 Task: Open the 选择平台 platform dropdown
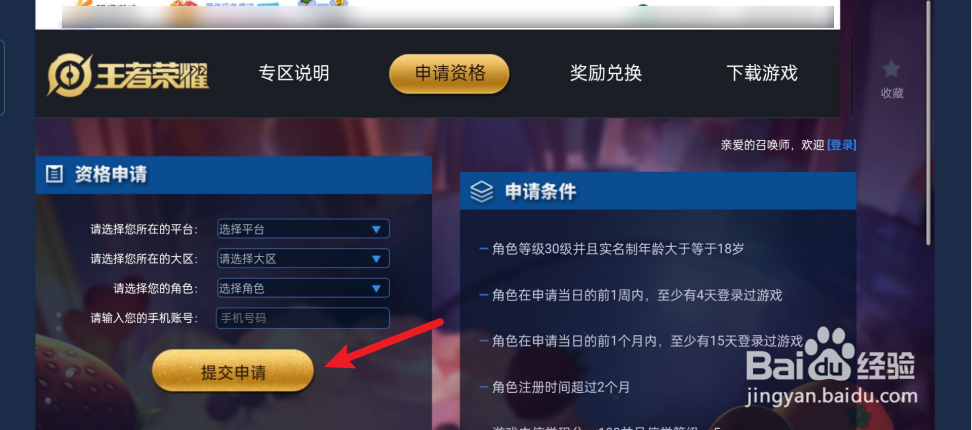[x=303, y=229]
